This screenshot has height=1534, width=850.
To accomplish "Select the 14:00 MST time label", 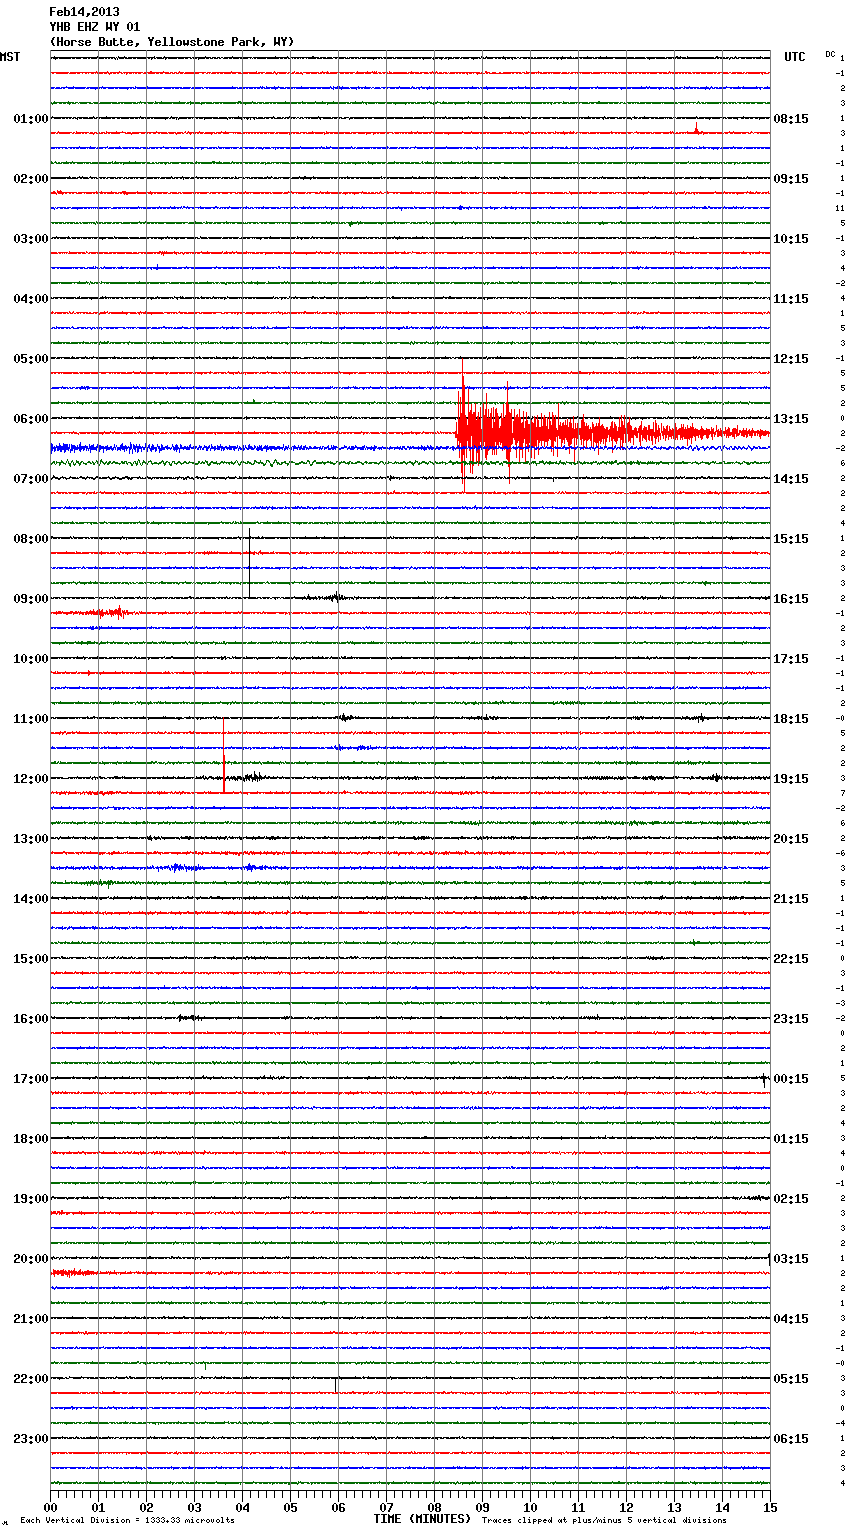I will [x=30, y=899].
